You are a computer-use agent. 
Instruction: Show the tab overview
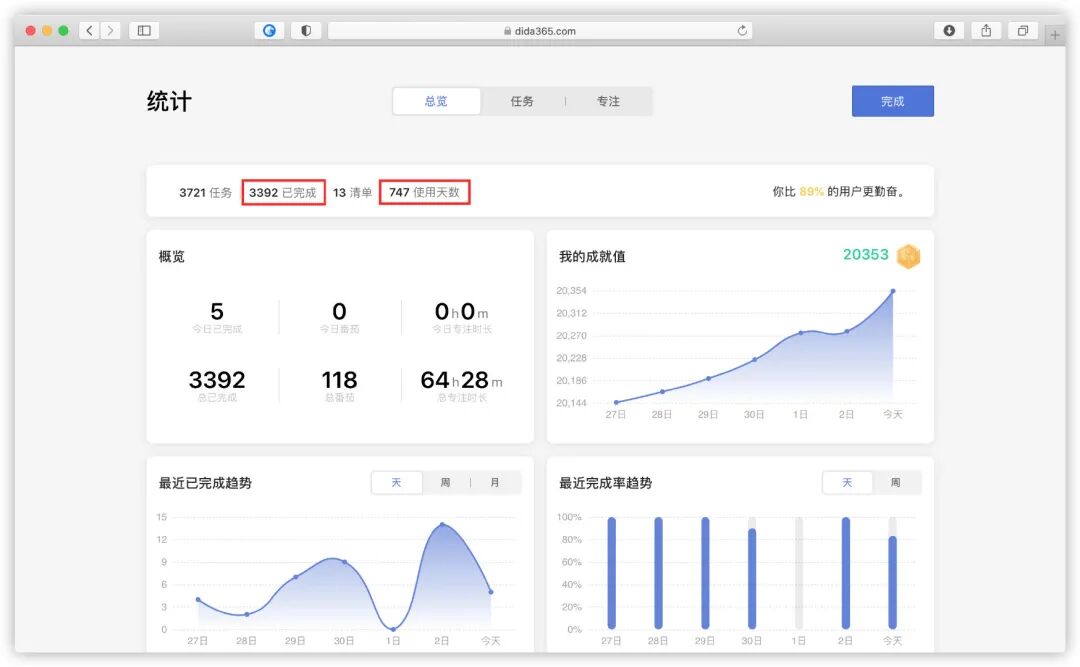tap(1023, 30)
